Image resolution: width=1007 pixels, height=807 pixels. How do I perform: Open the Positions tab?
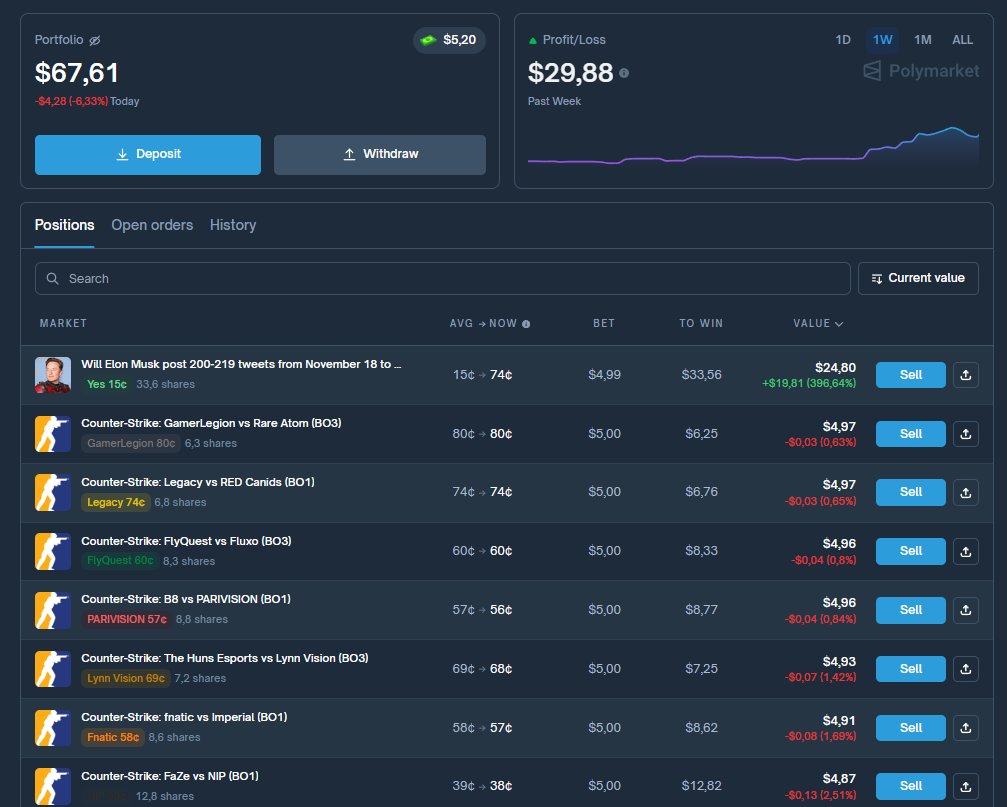tap(64, 225)
